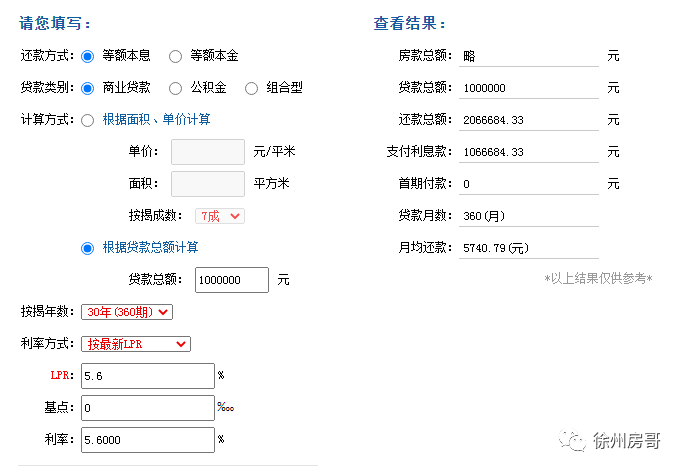Image resolution: width=682 pixels, height=471 pixels.
Task: Click the 基点 input field
Action: [149, 408]
